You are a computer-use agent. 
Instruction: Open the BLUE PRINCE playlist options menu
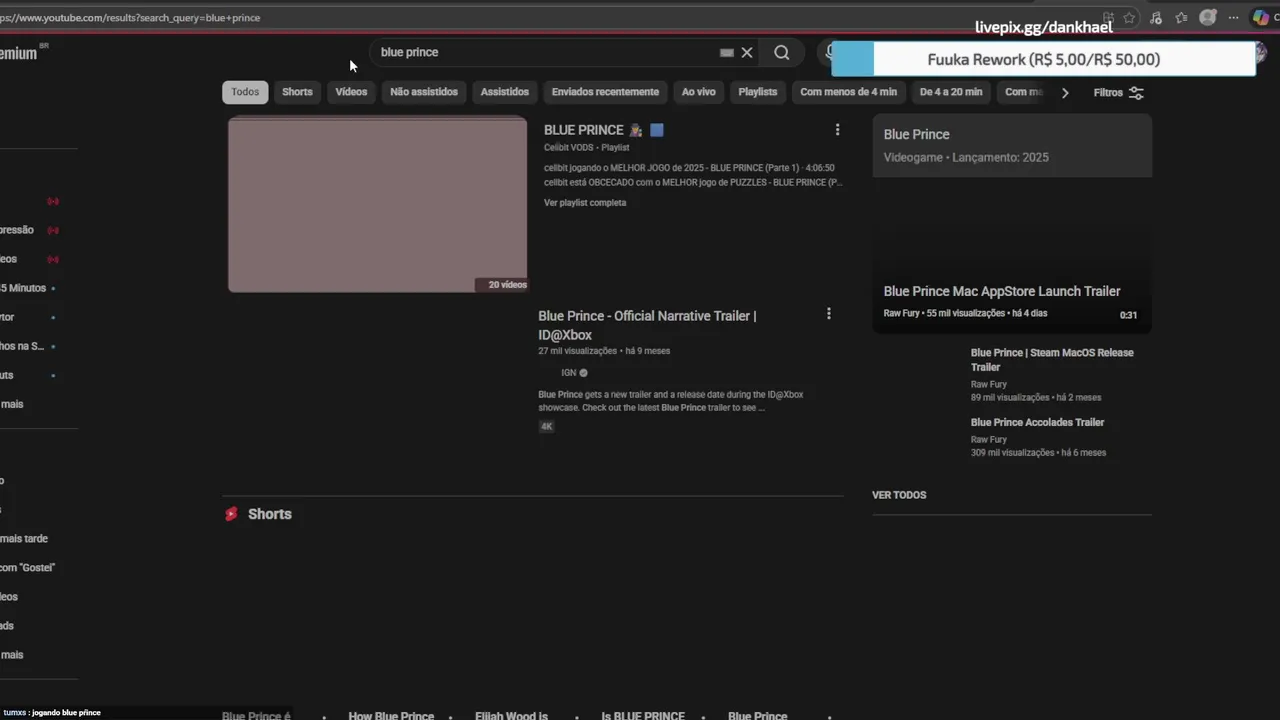click(837, 130)
